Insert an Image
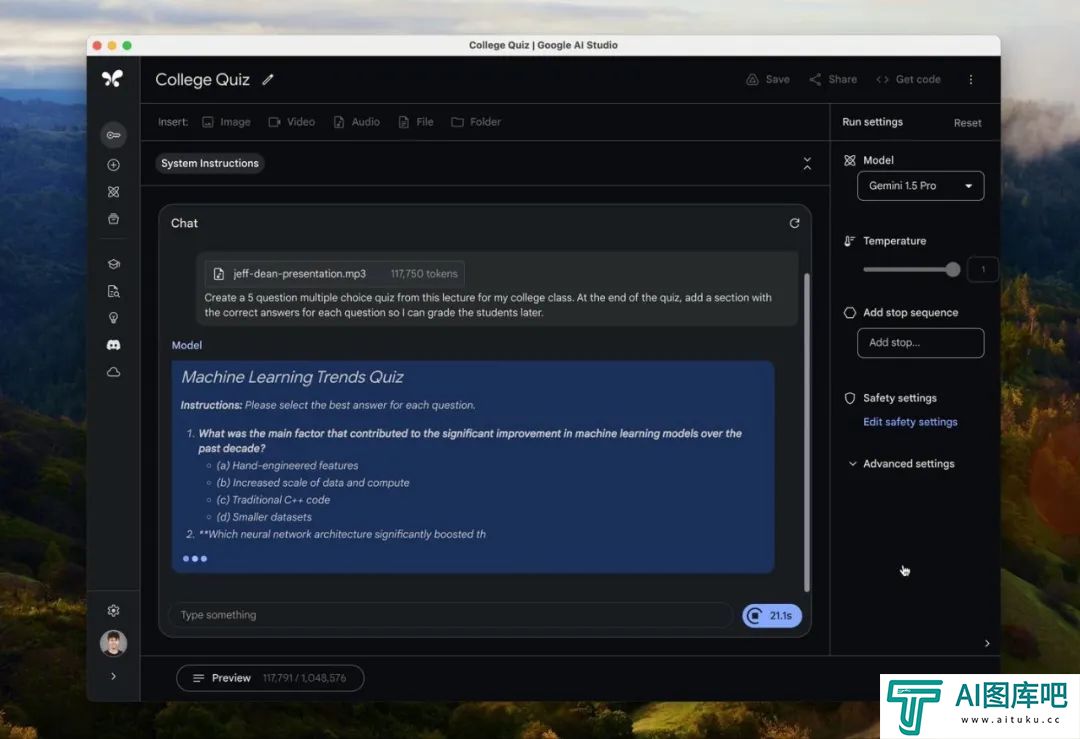 [x=226, y=122]
